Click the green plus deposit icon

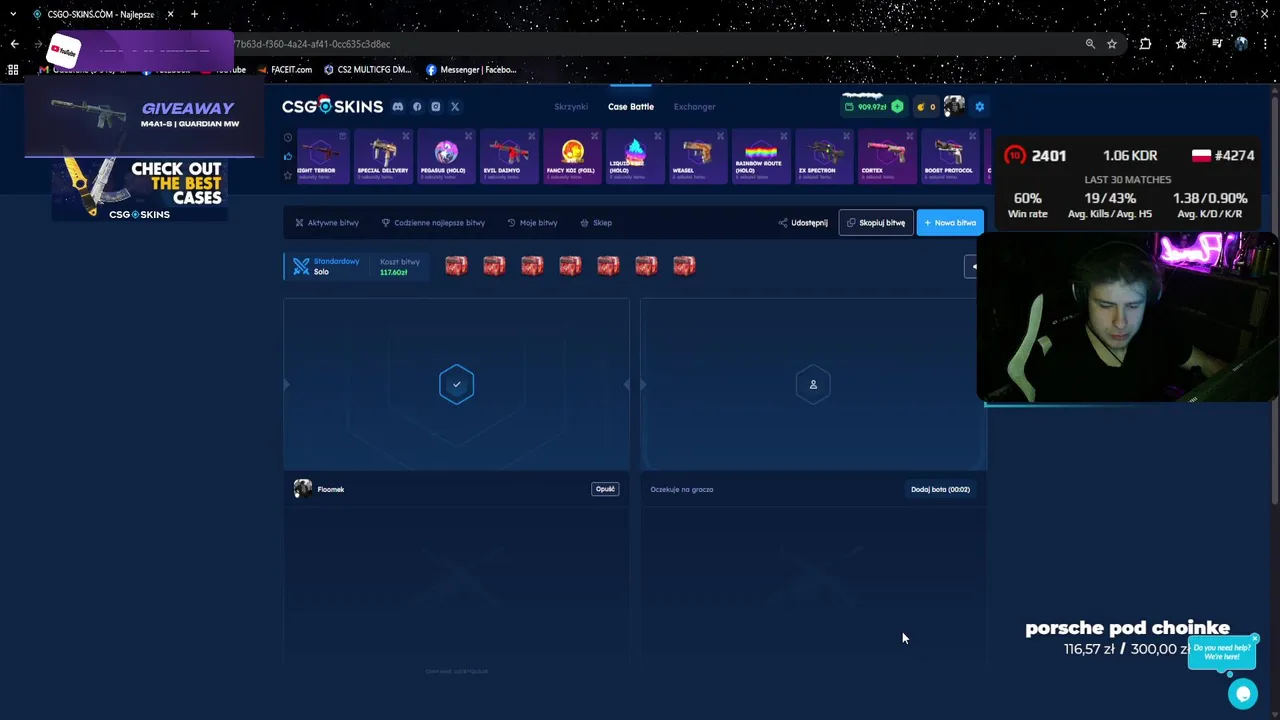point(897,106)
